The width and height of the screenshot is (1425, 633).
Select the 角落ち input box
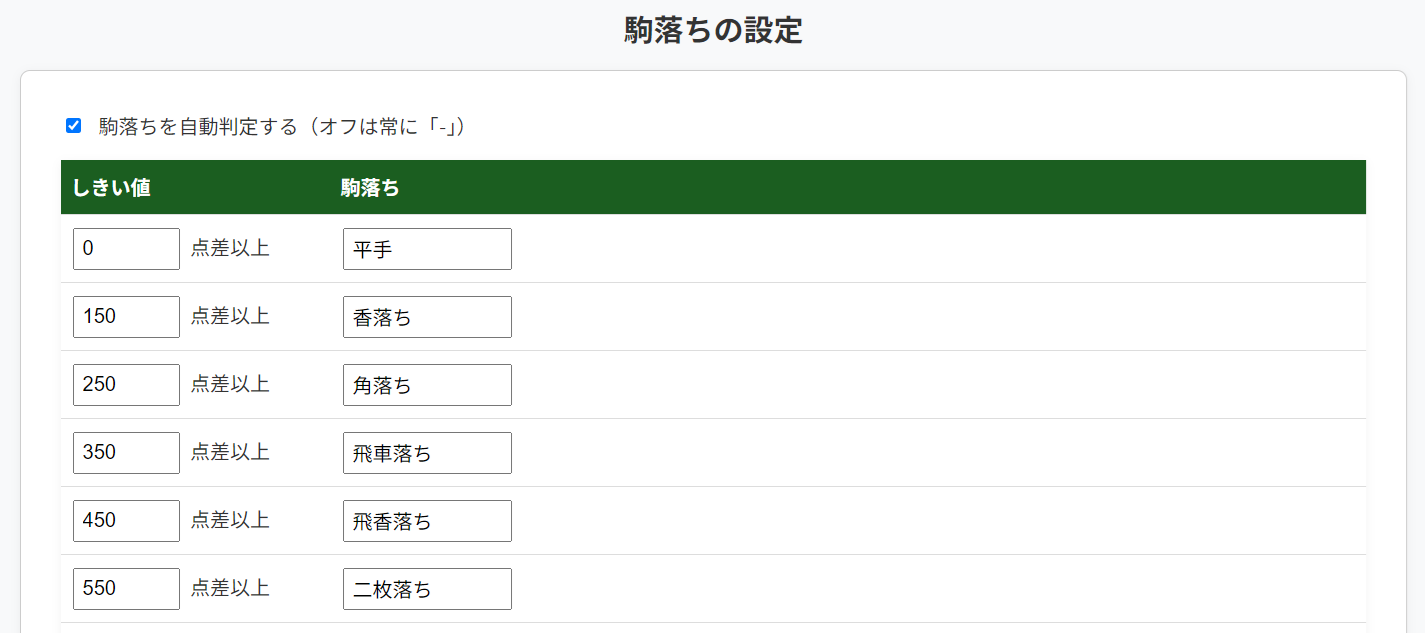point(427,385)
